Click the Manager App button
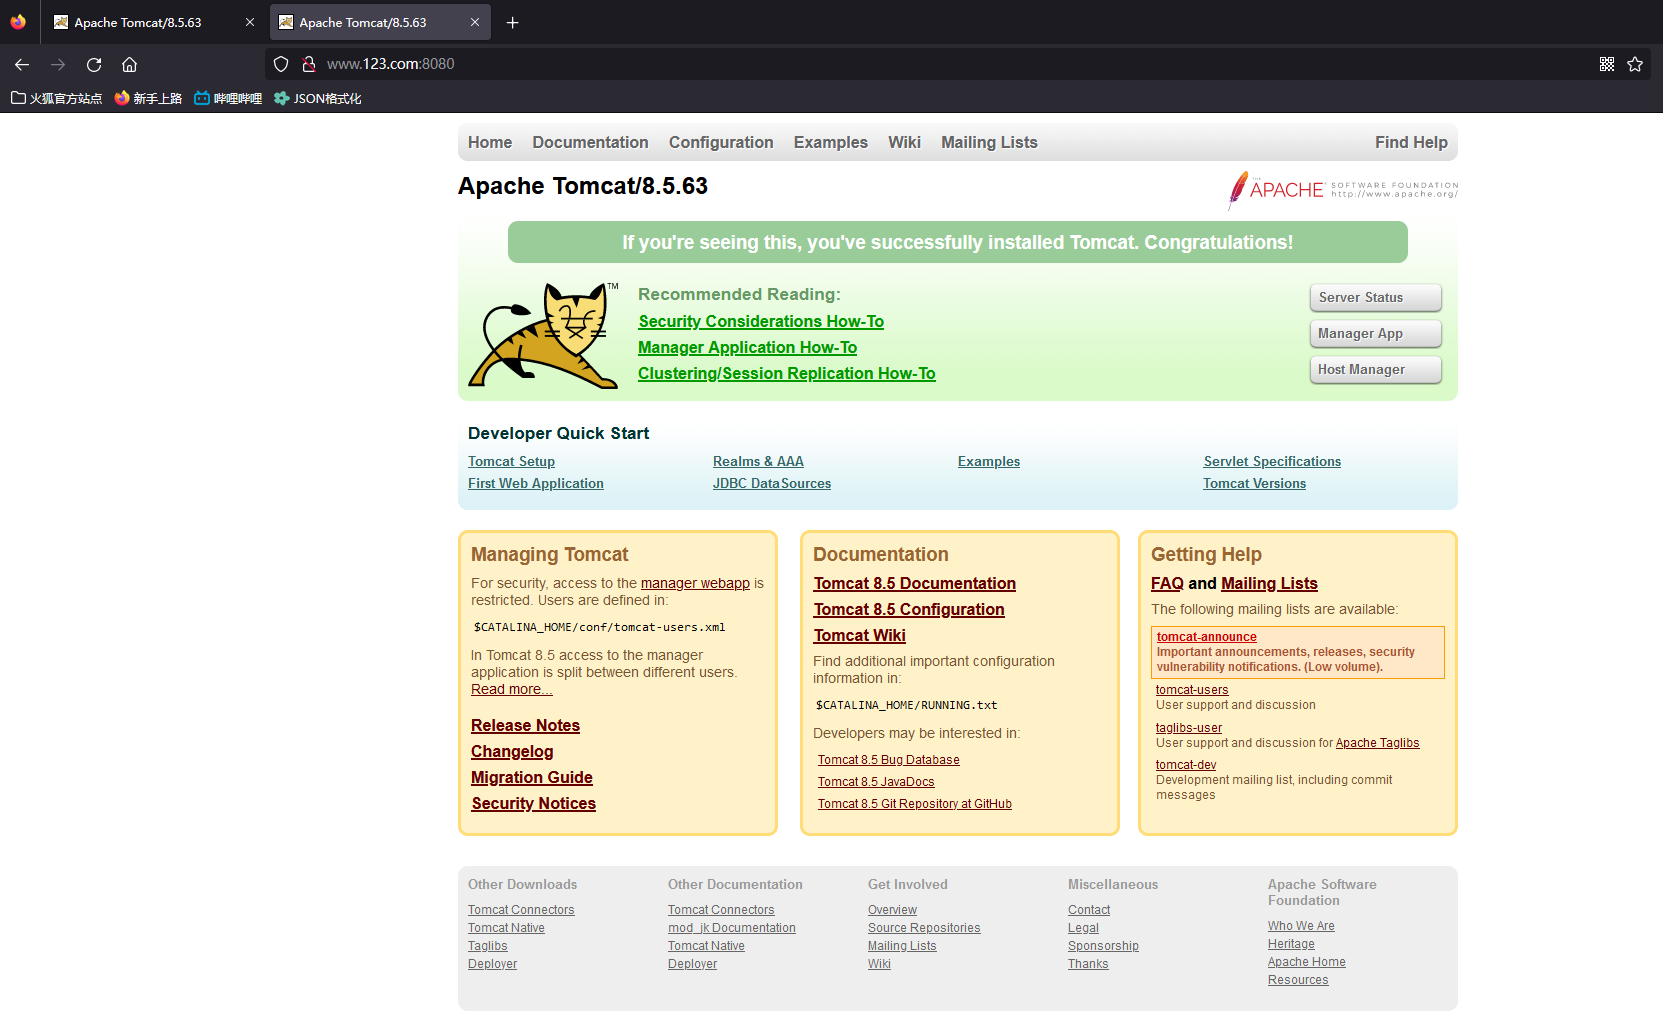Screen dimensions: 1663x1031 tap(1376, 333)
